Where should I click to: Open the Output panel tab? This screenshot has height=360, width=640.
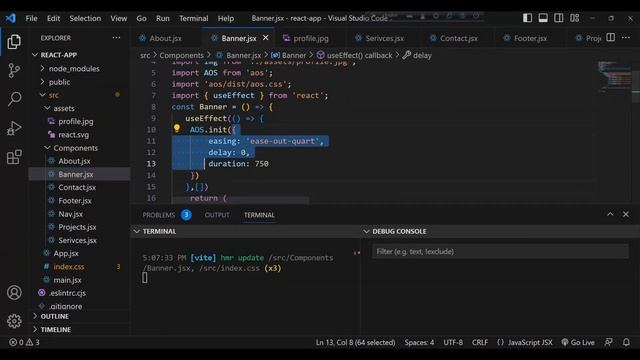pos(217,215)
